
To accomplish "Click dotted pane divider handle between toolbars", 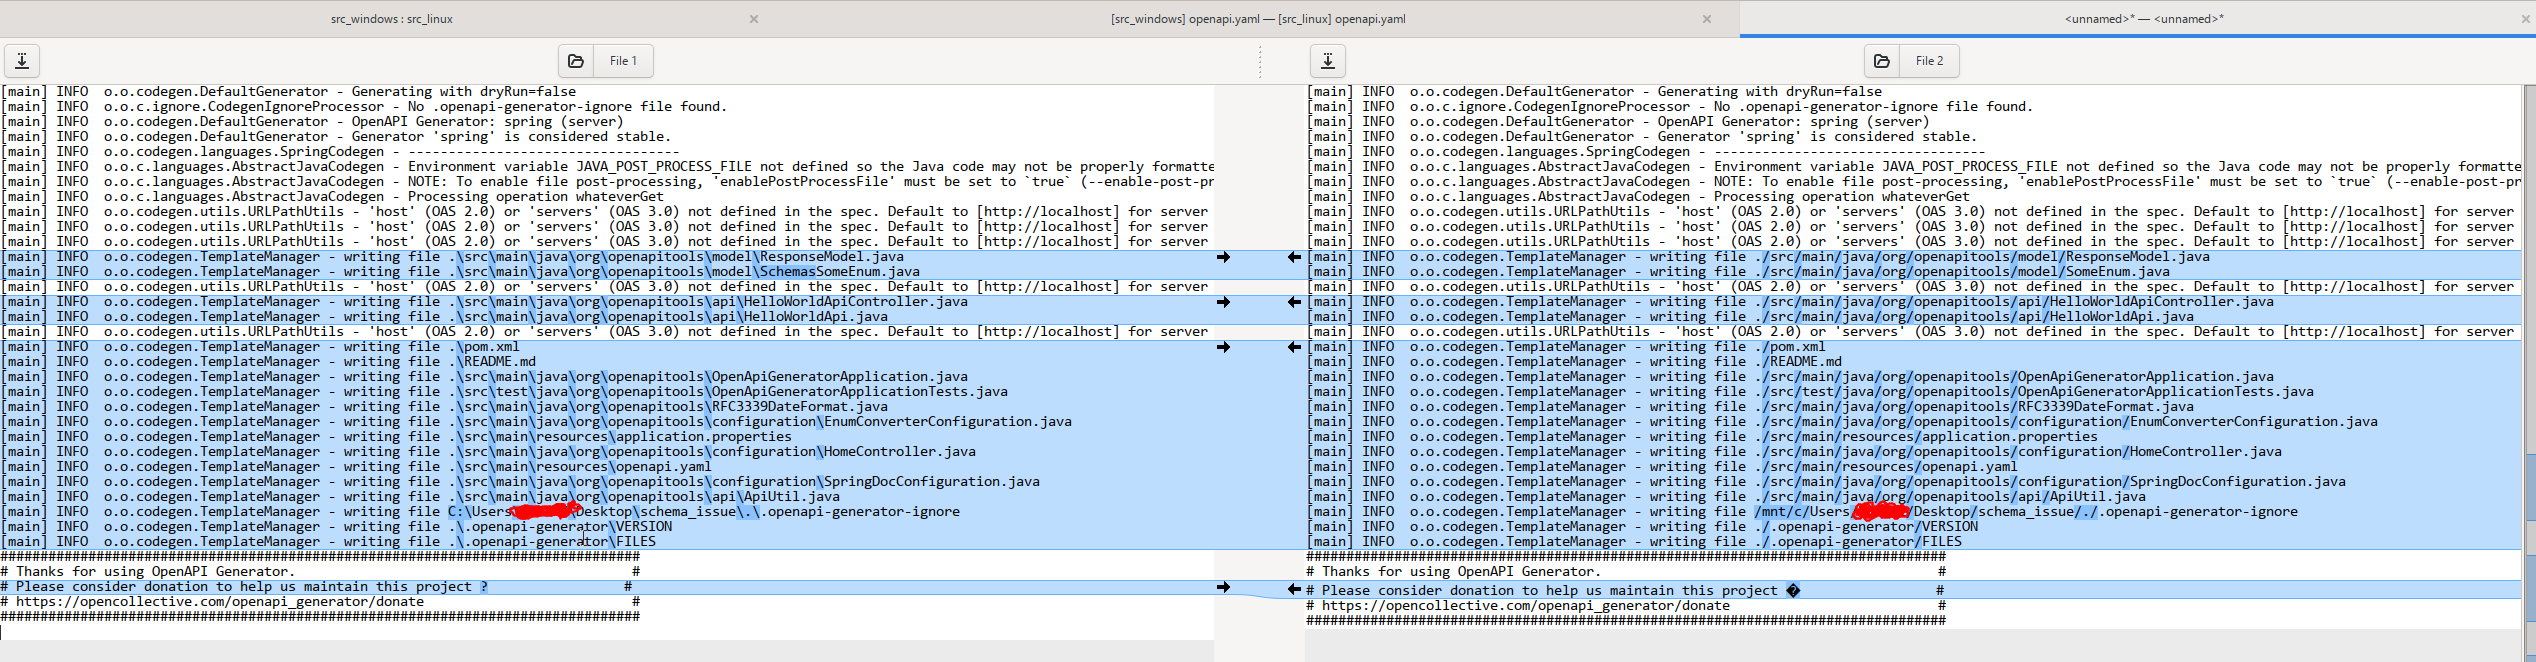I will coord(1260,61).
